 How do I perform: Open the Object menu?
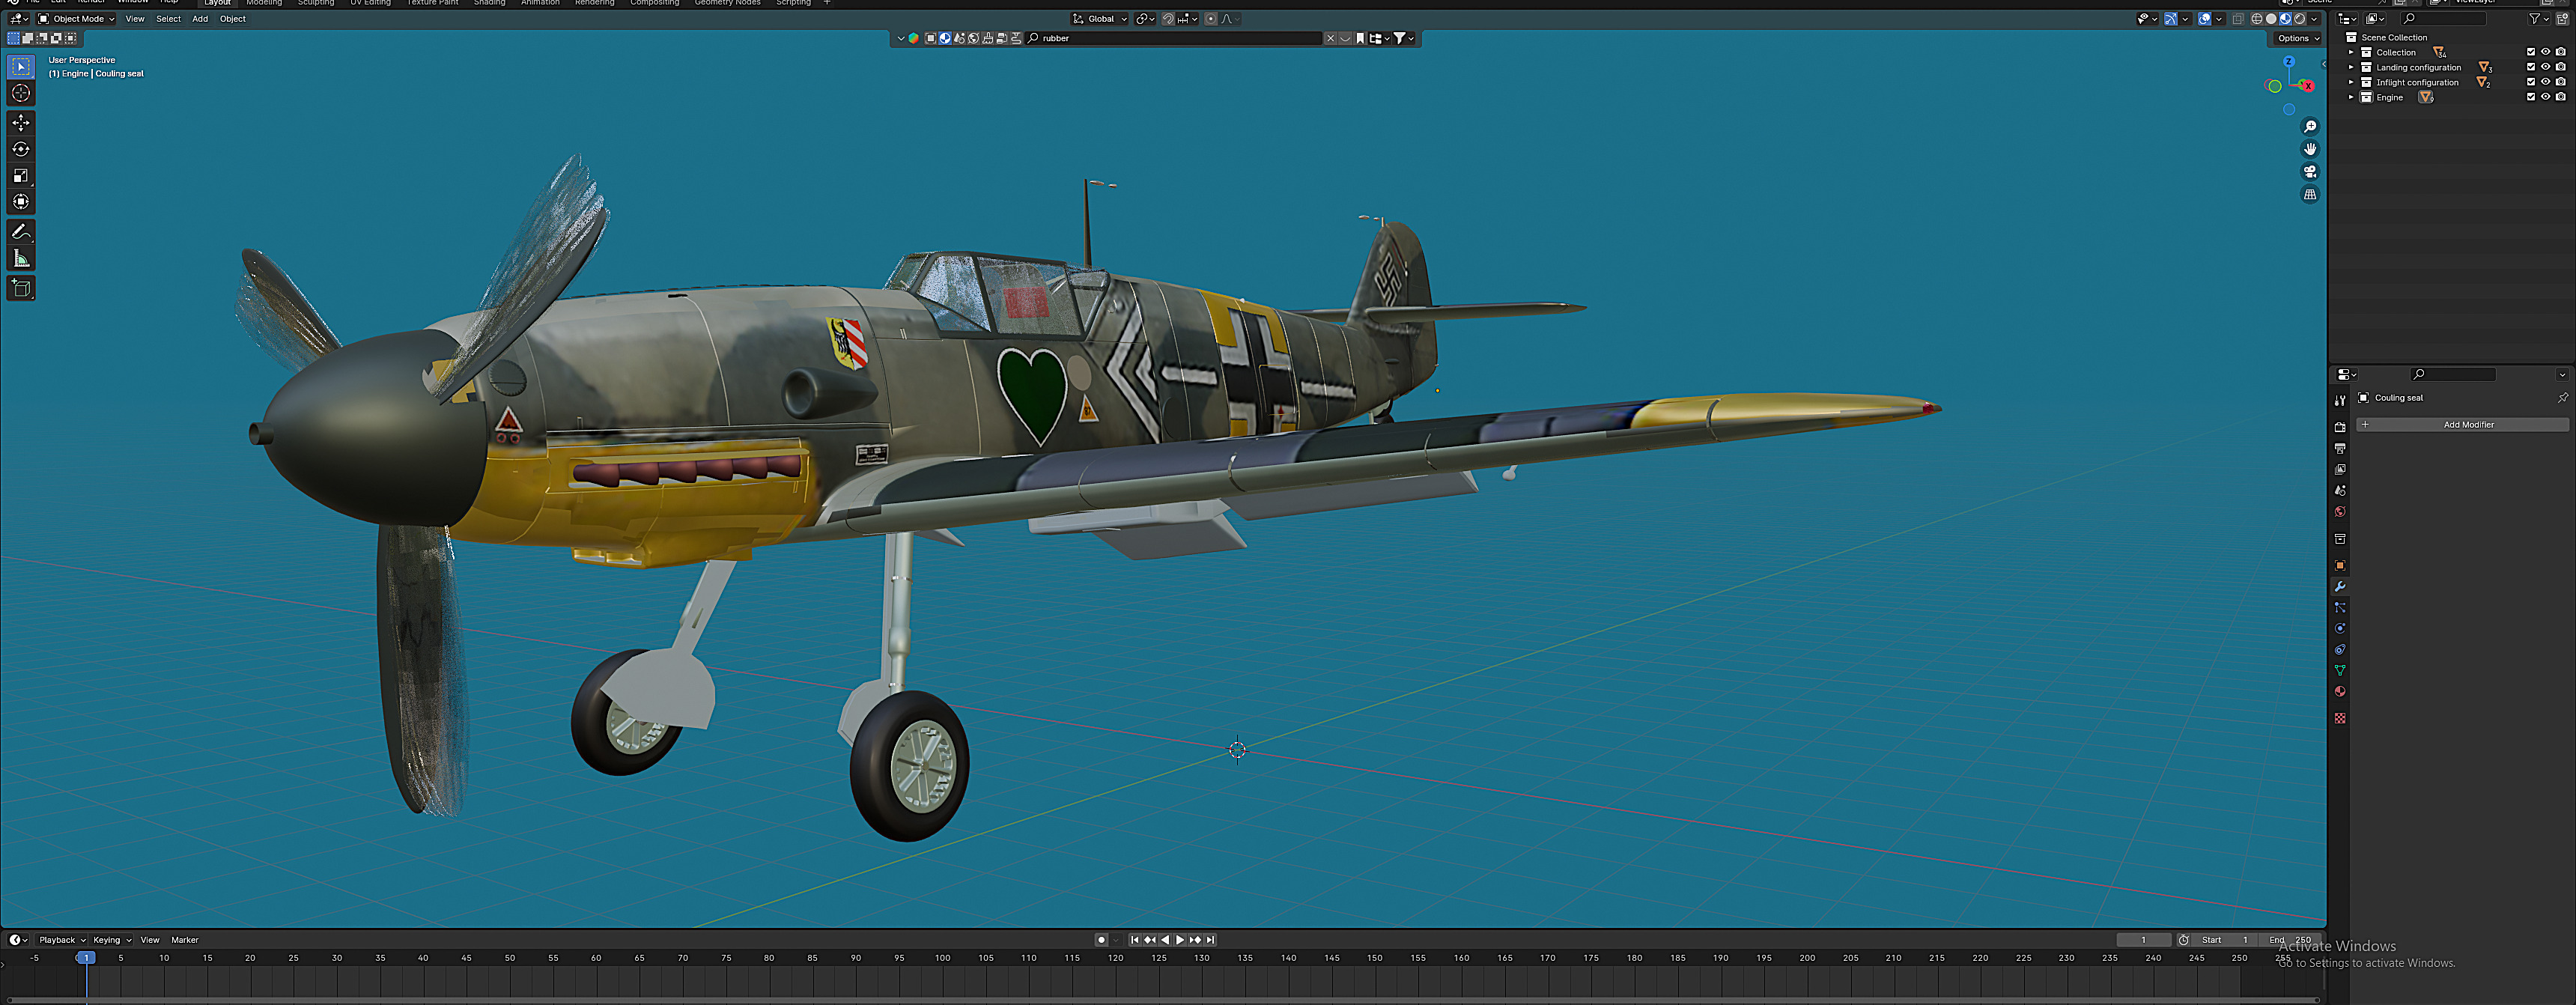(233, 18)
